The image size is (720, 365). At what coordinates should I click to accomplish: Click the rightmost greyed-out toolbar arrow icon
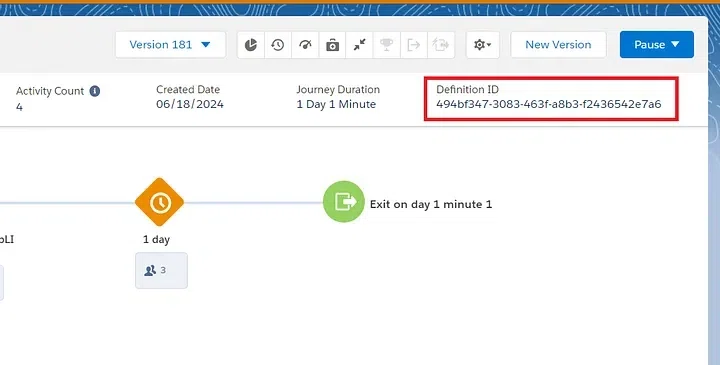[441, 45]
